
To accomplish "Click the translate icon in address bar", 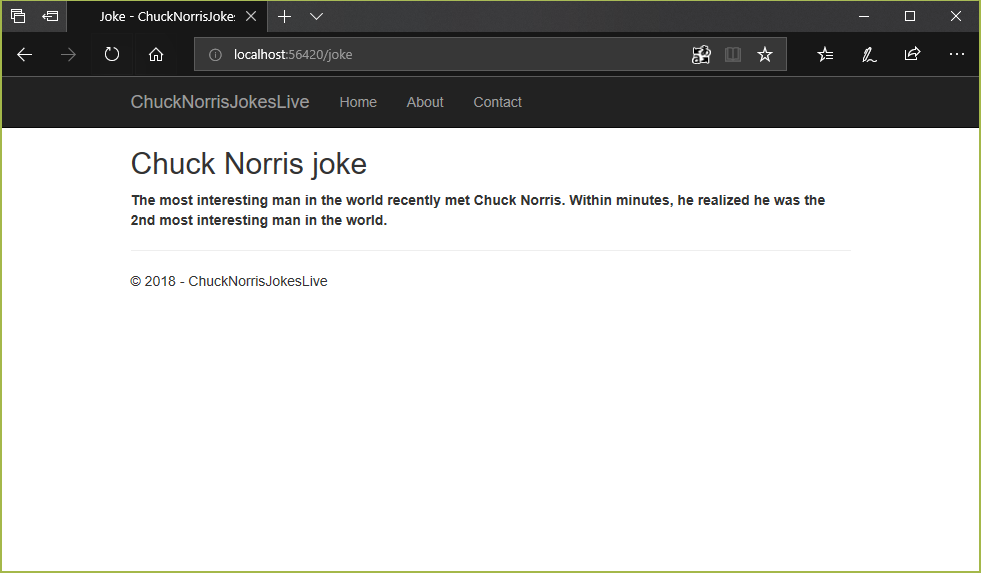I will point(701,55).
